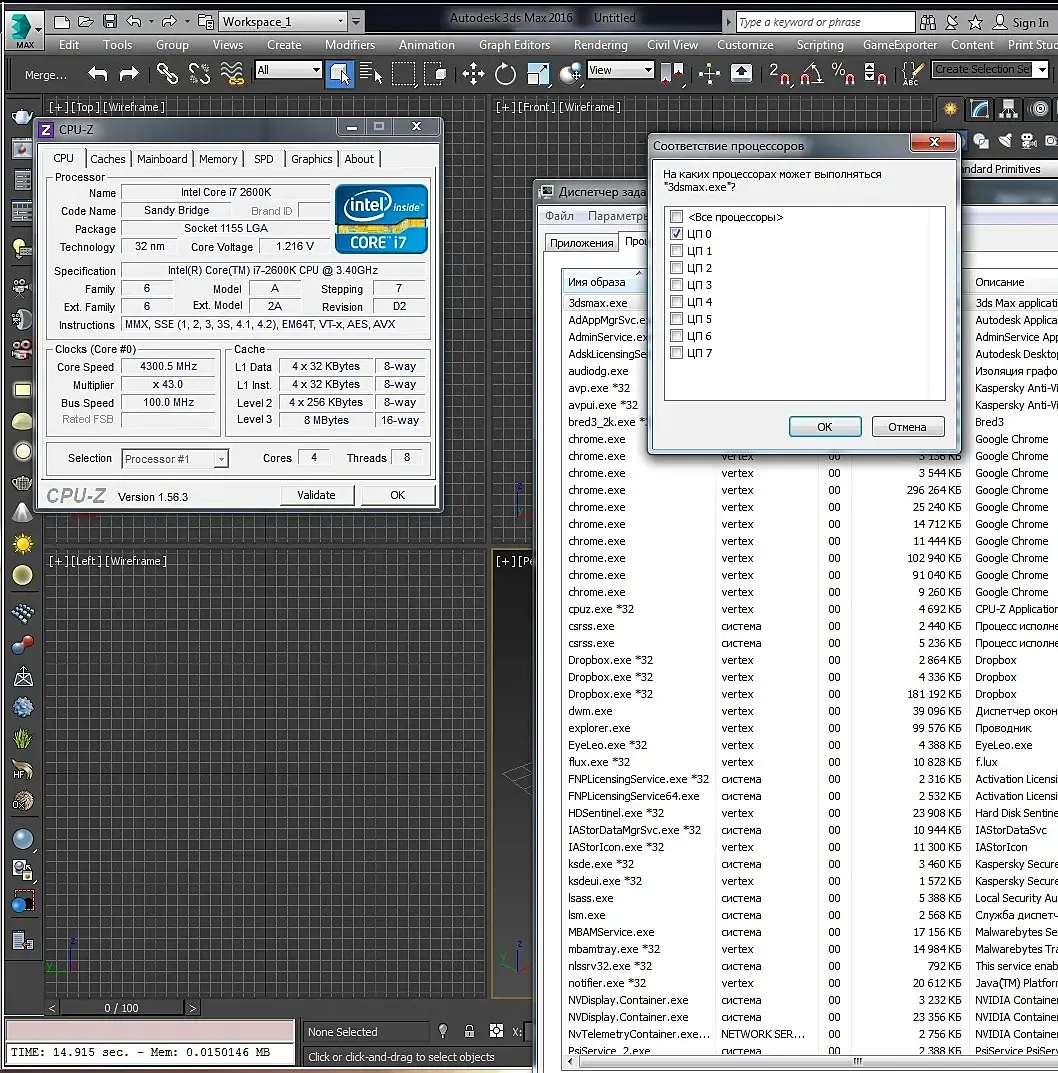Click the Select and Manipulate icon
This screenshot has width=1058, height=1073.
coord(709,73)
